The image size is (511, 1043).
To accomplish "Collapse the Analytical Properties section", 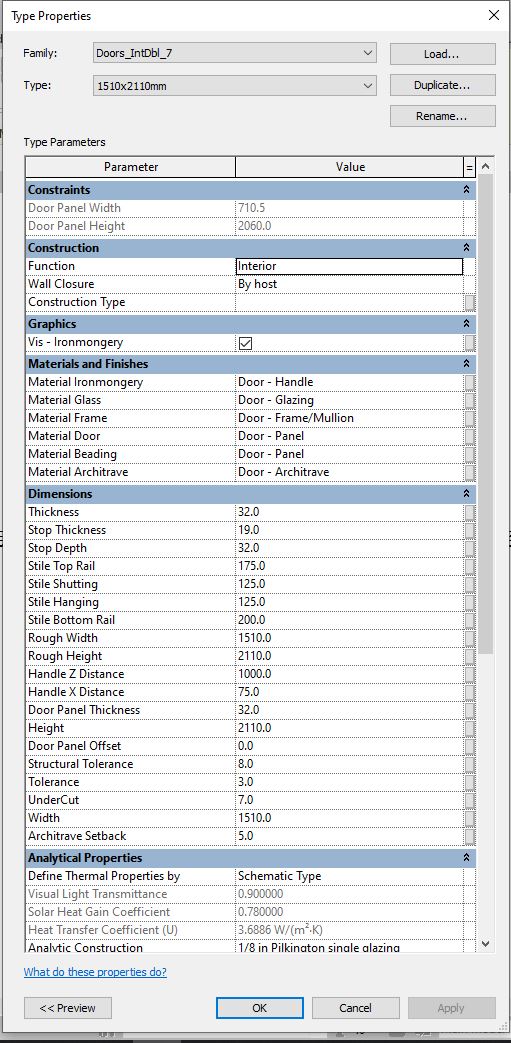I will tap(466, 858).
